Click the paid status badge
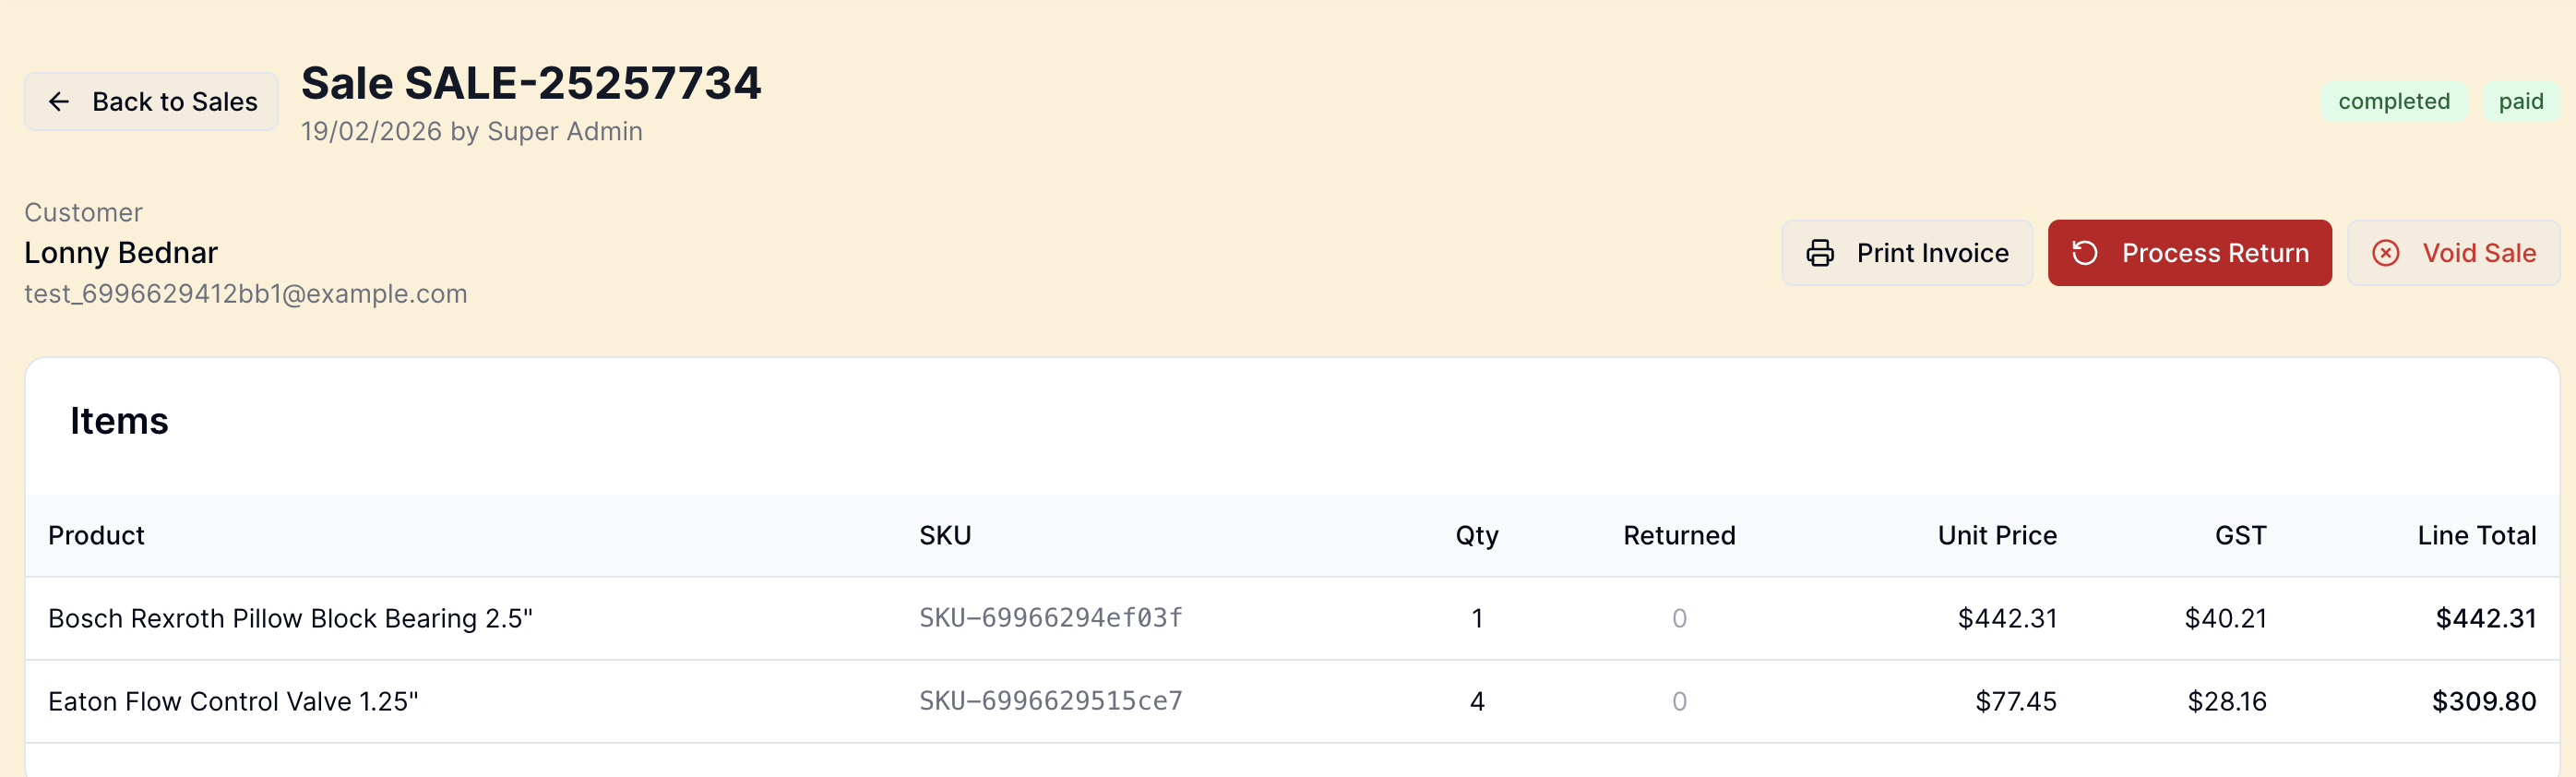The image size is (2576, 777). (x=2520, y=102)
